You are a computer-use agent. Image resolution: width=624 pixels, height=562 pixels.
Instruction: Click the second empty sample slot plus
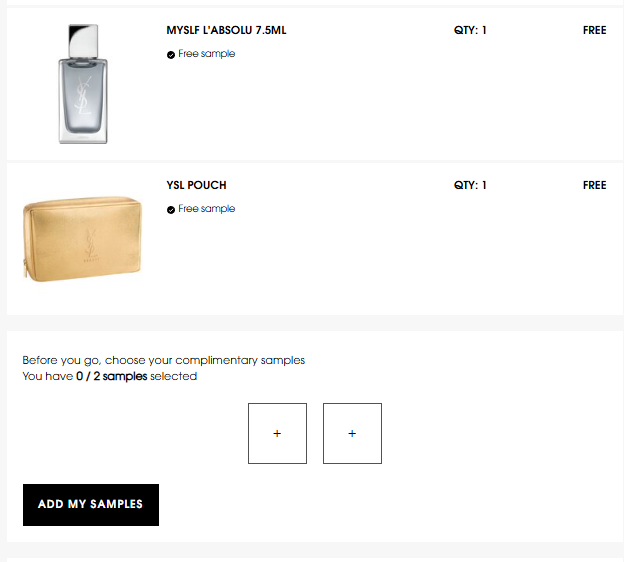pyautogui.click(x=352, y=433)
